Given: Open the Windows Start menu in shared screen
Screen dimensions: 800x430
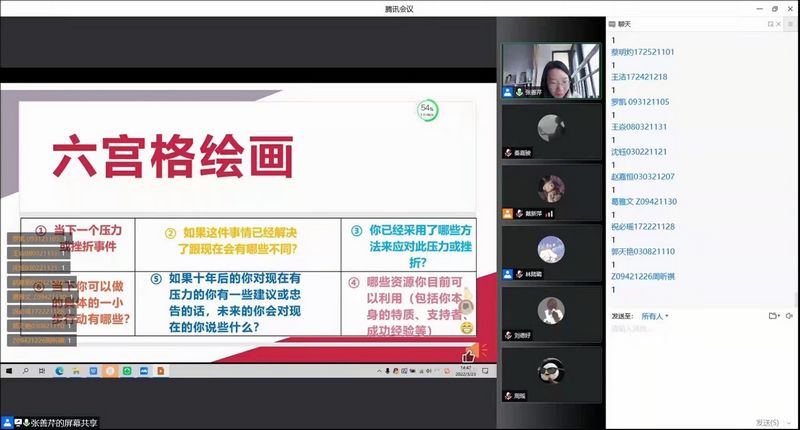Looking at the screenshot, I should 9,371.
